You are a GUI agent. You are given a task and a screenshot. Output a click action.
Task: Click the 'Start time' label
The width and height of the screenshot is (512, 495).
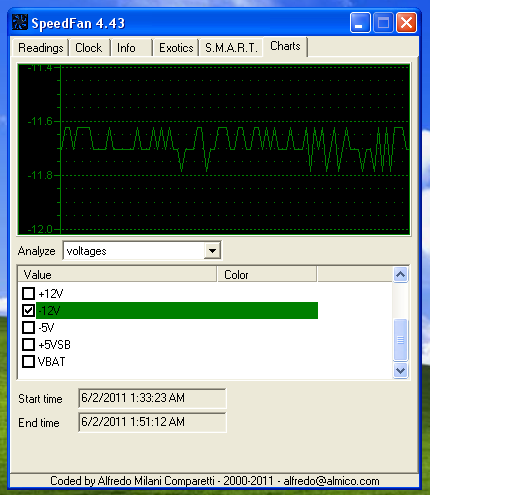pos(40,399)
